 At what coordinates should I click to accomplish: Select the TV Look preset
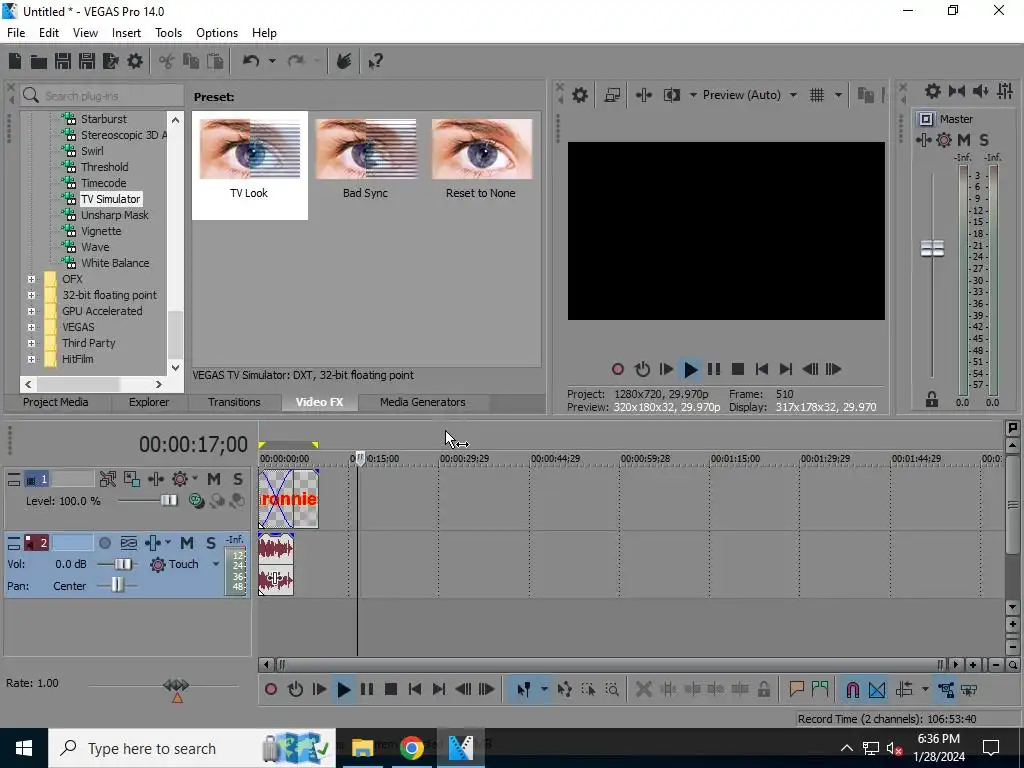[x=249, y=165]
